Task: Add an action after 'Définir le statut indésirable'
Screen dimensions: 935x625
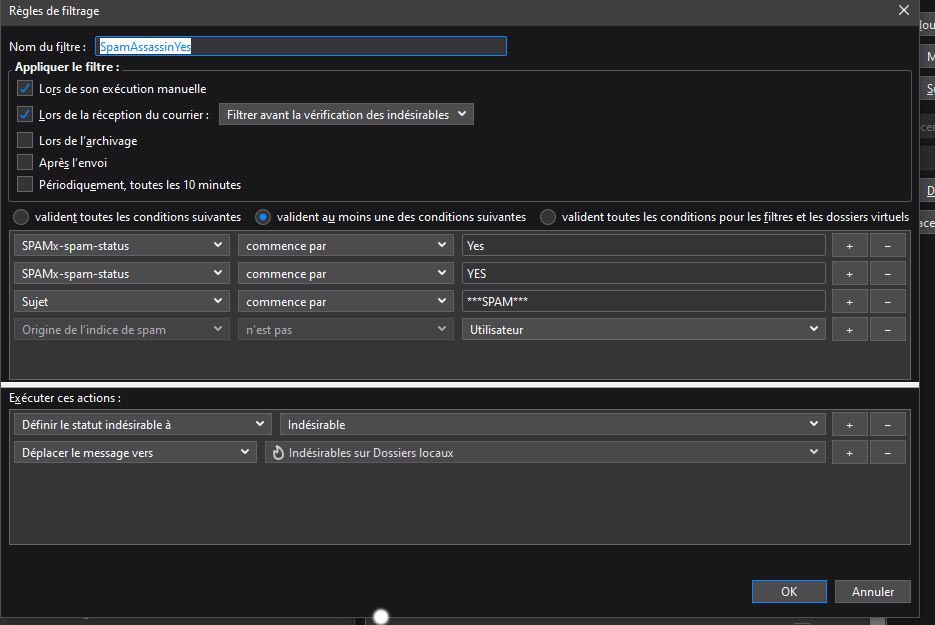Action: pos(849,425)
